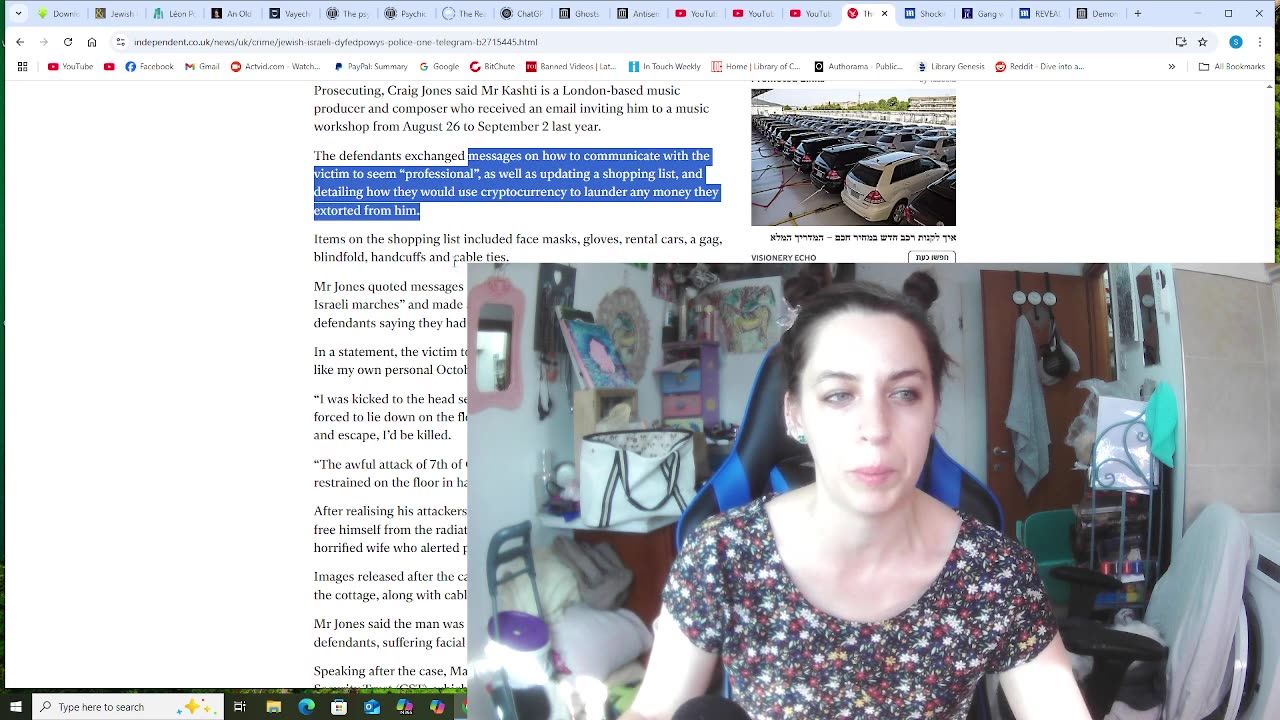The image size is (1280, 720).
Task: Open the tab search dropdown
Action: [x=18, y=14]
